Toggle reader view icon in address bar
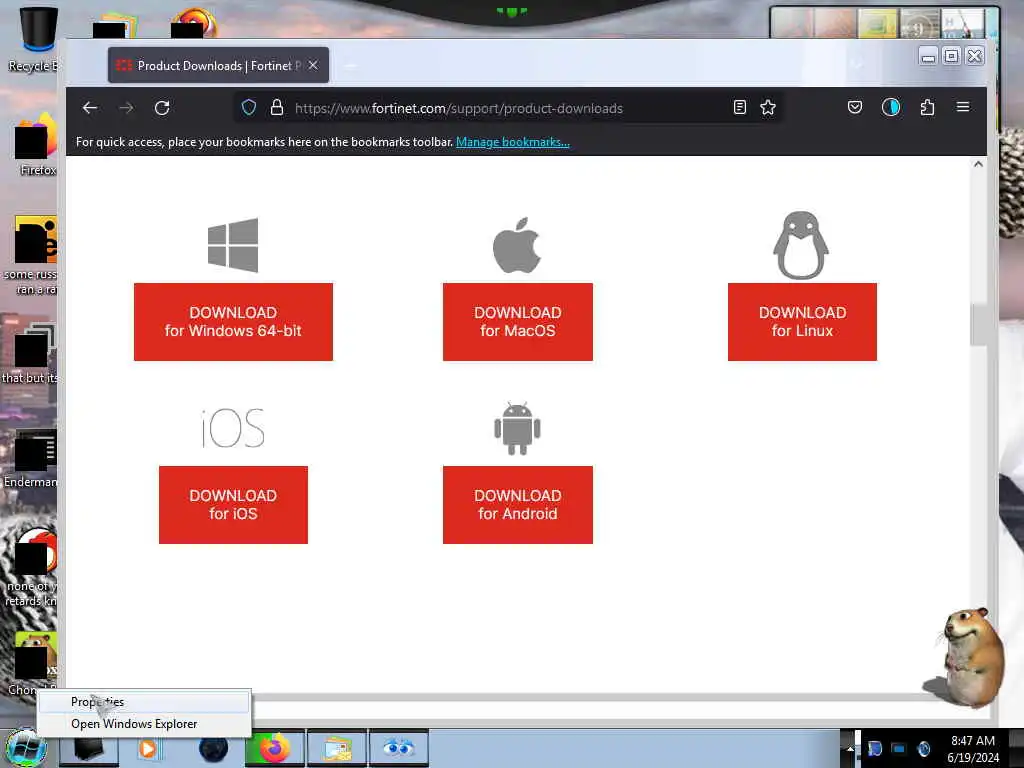This screenshot has height=768, width=1024. pyautogui.click(x=739, y=108)
